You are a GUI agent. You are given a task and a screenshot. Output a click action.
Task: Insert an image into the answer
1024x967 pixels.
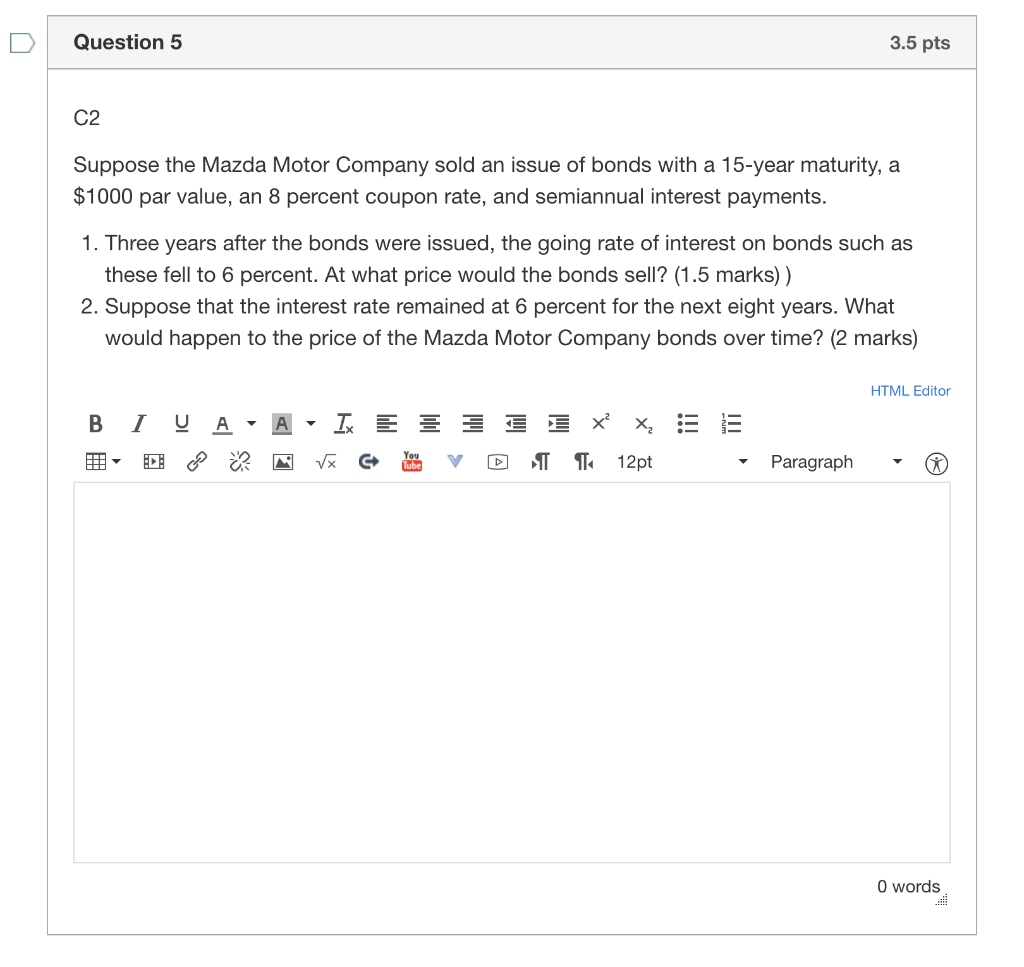[x=283, y=462]
